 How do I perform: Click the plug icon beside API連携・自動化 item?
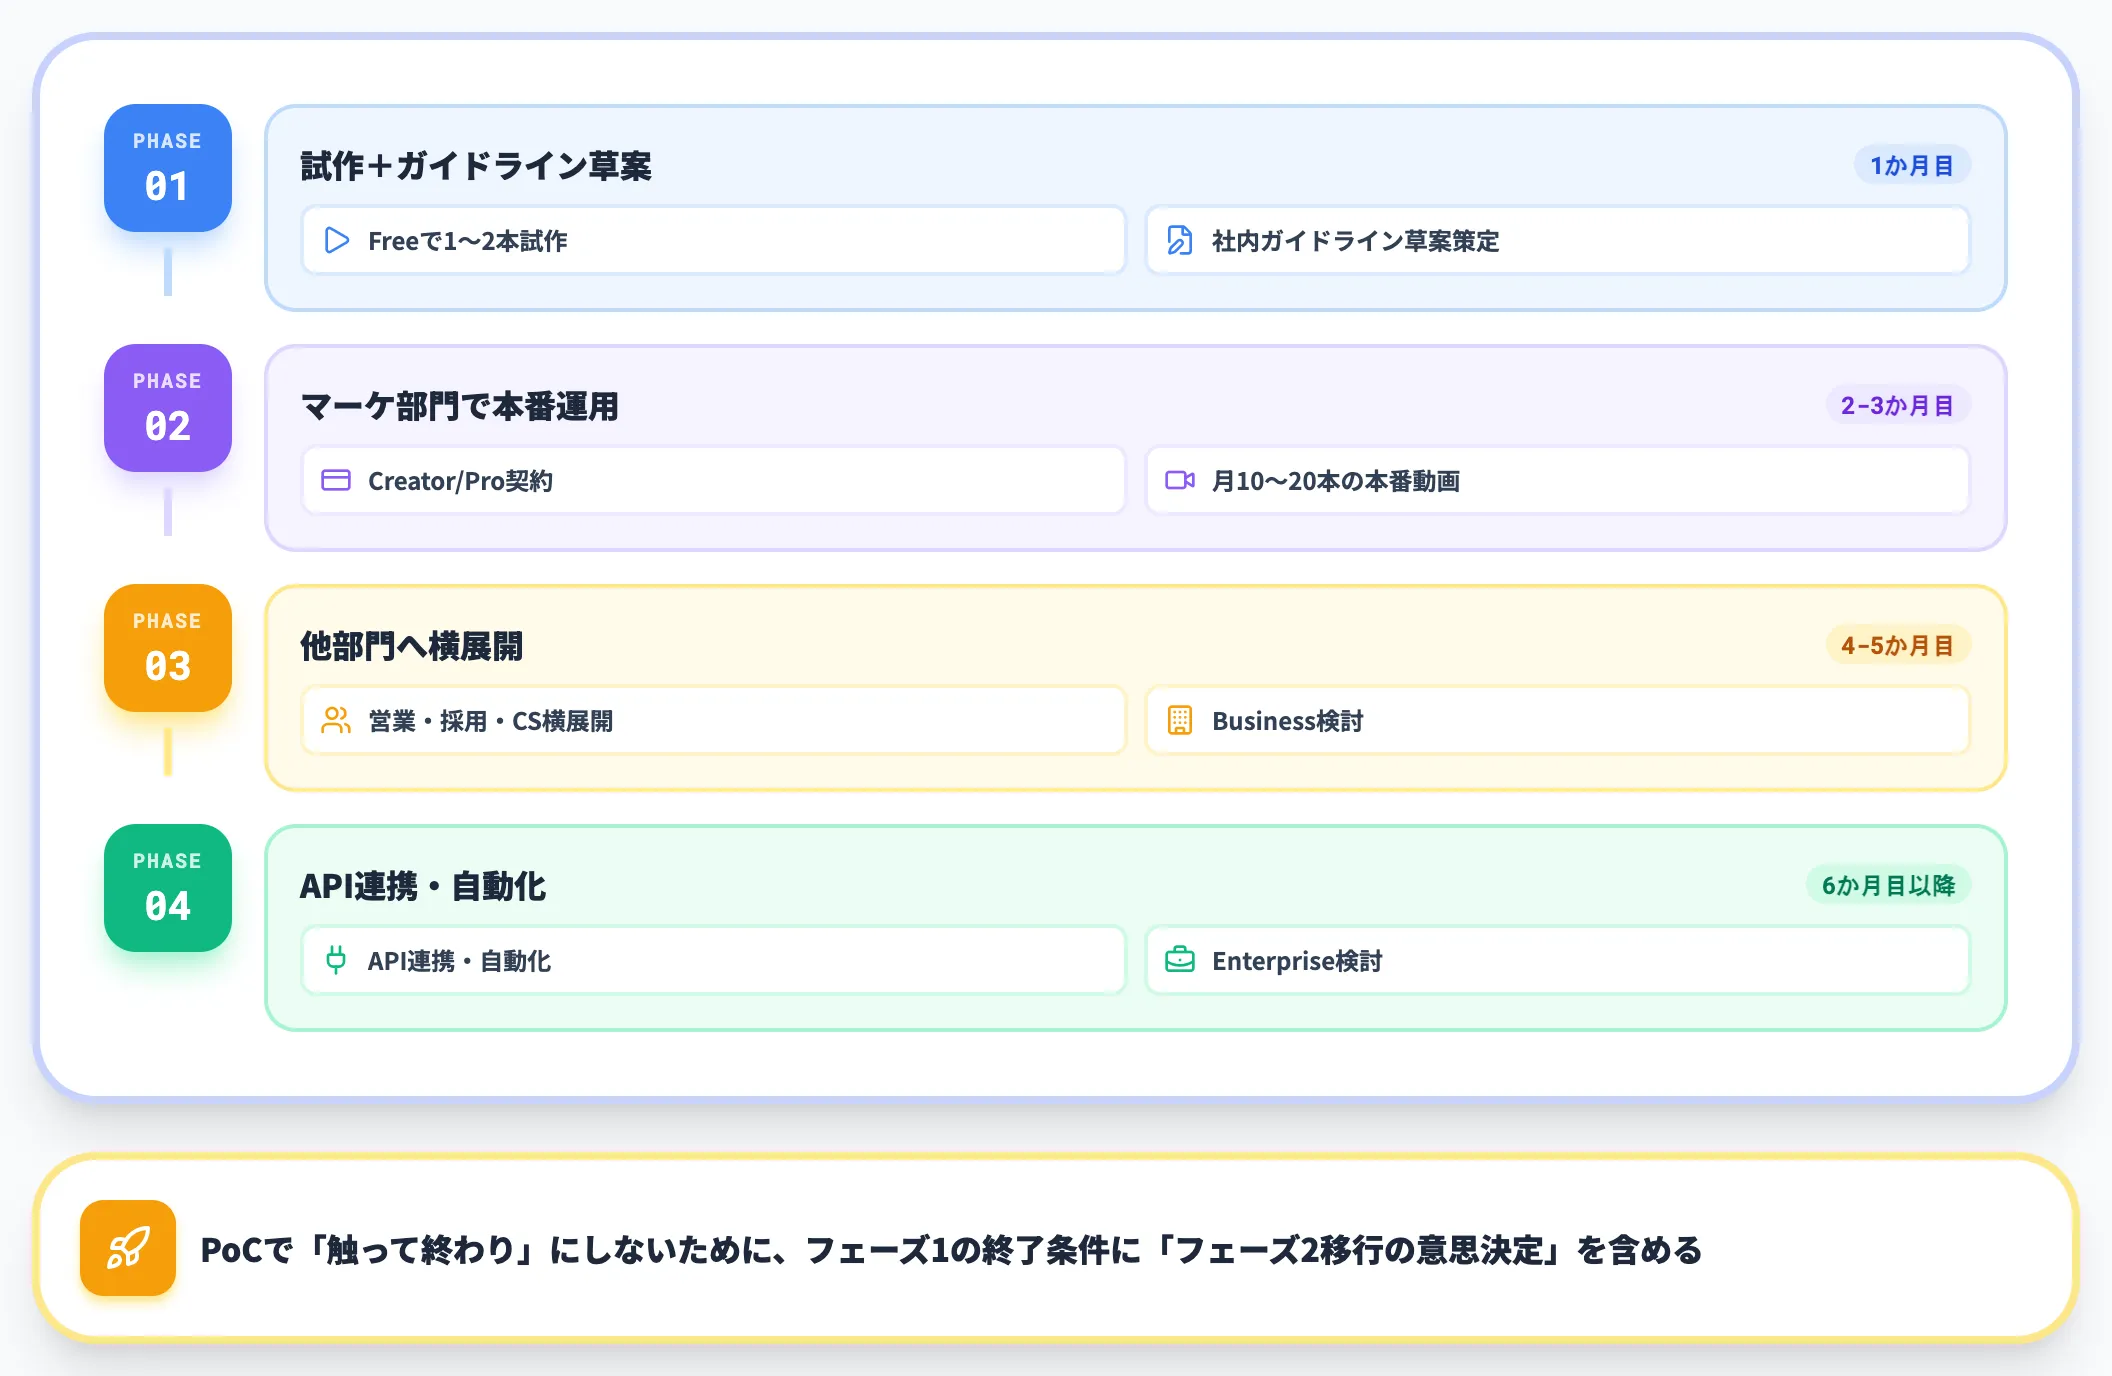[336, 960]
